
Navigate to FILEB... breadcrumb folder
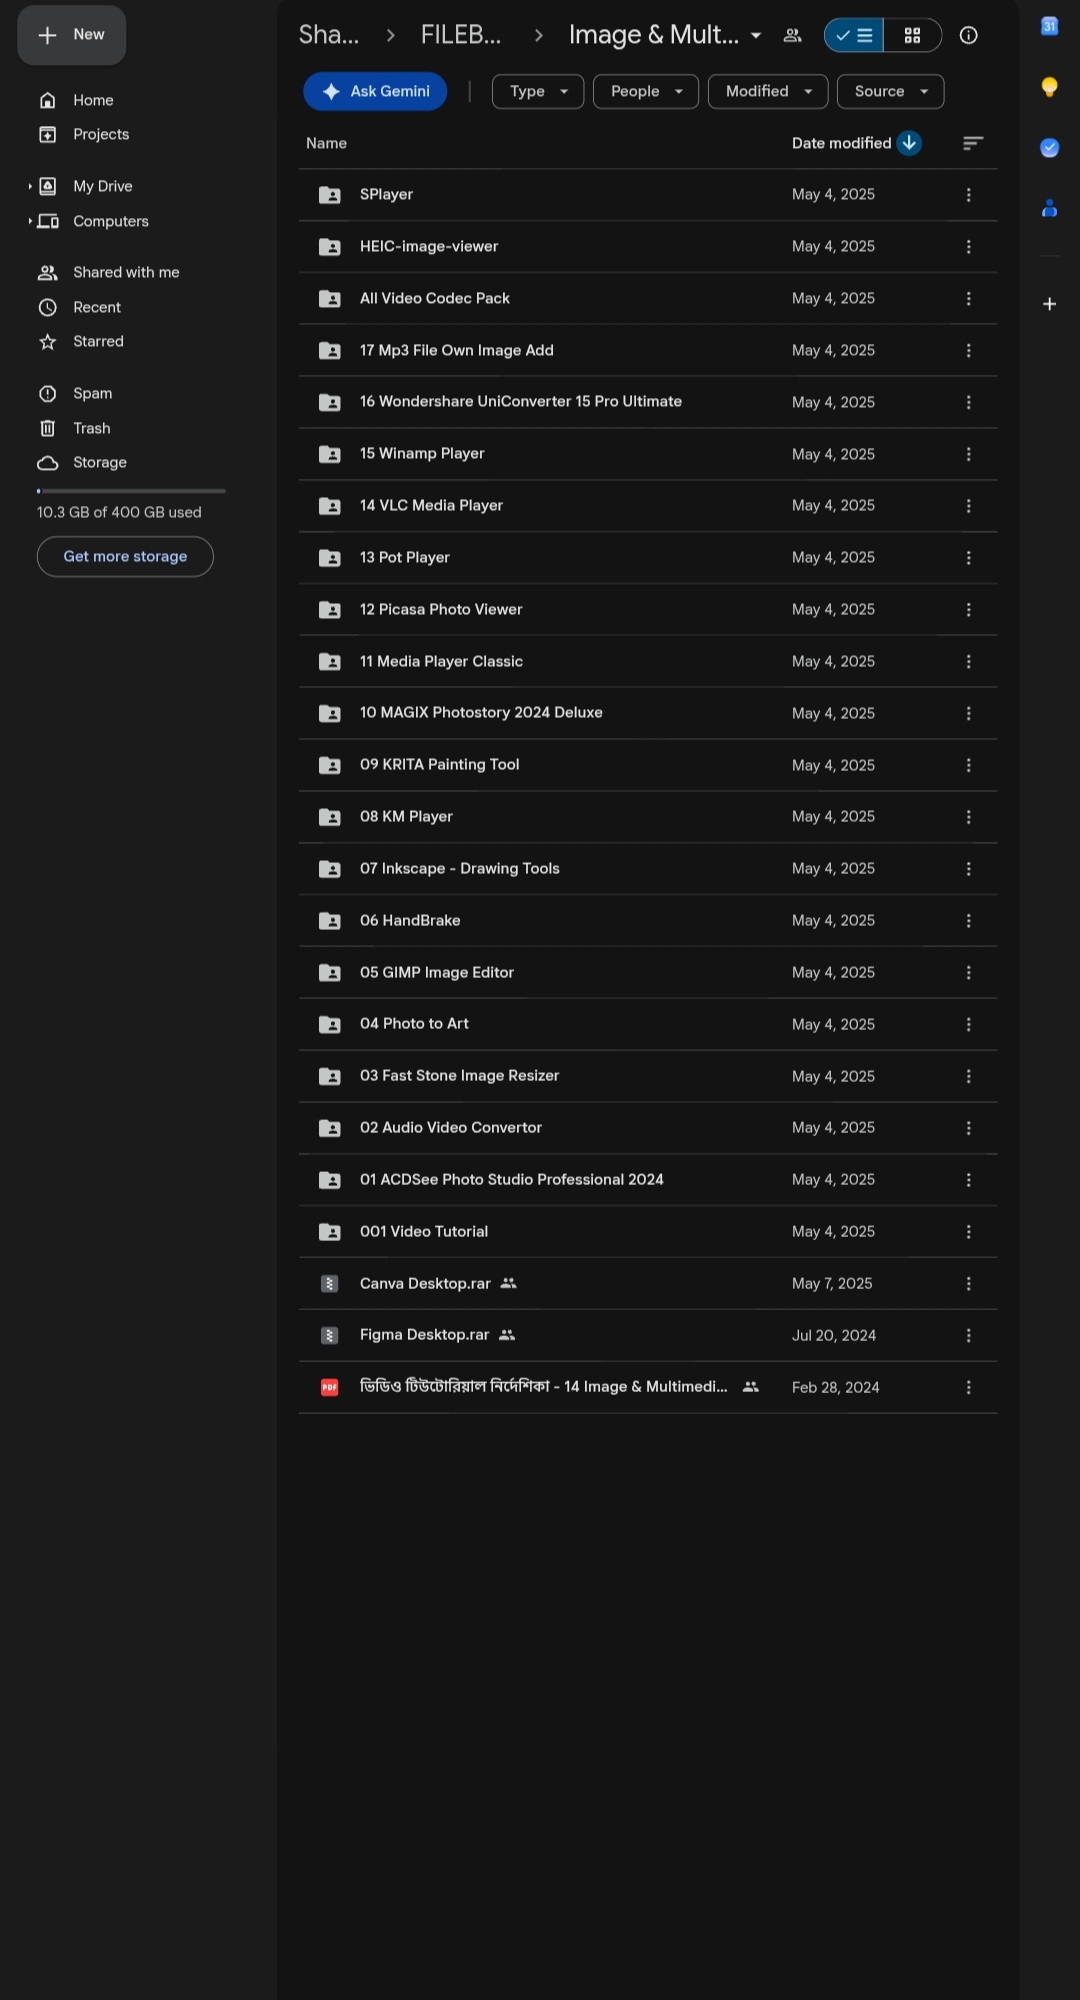tap(461, 35)
